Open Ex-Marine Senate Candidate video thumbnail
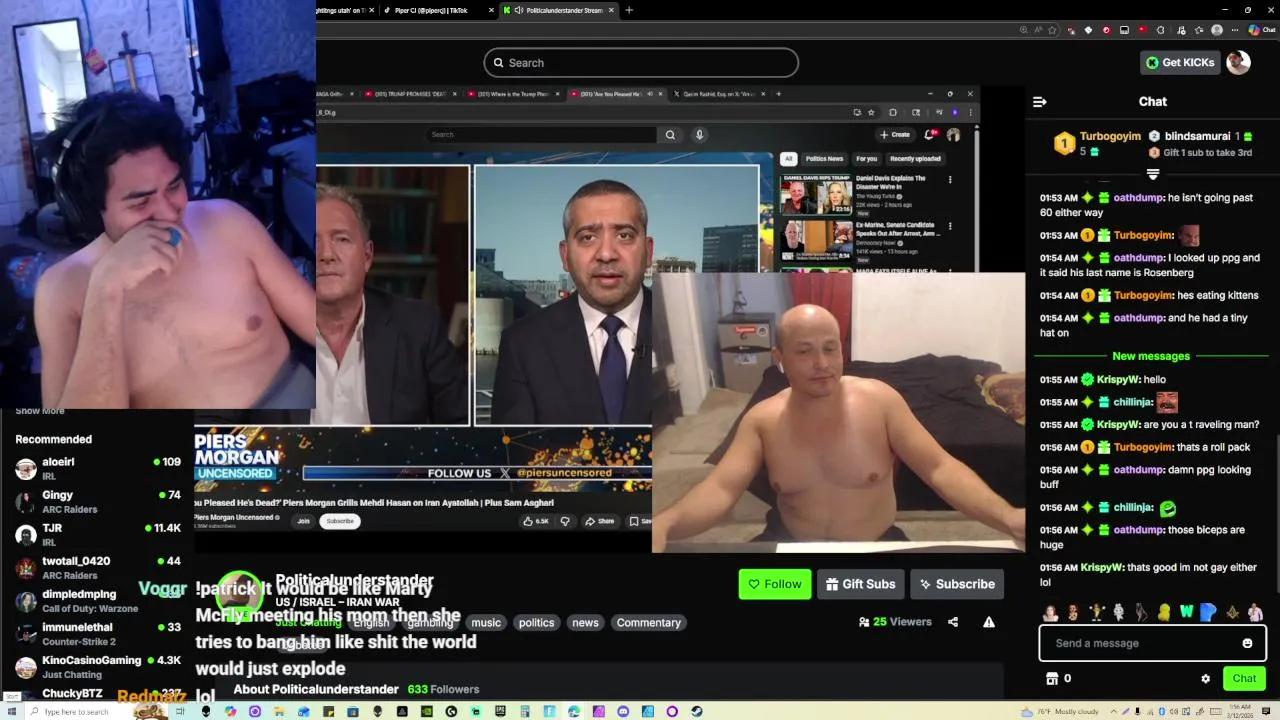 pyautogui.click(x=815, y=240)
